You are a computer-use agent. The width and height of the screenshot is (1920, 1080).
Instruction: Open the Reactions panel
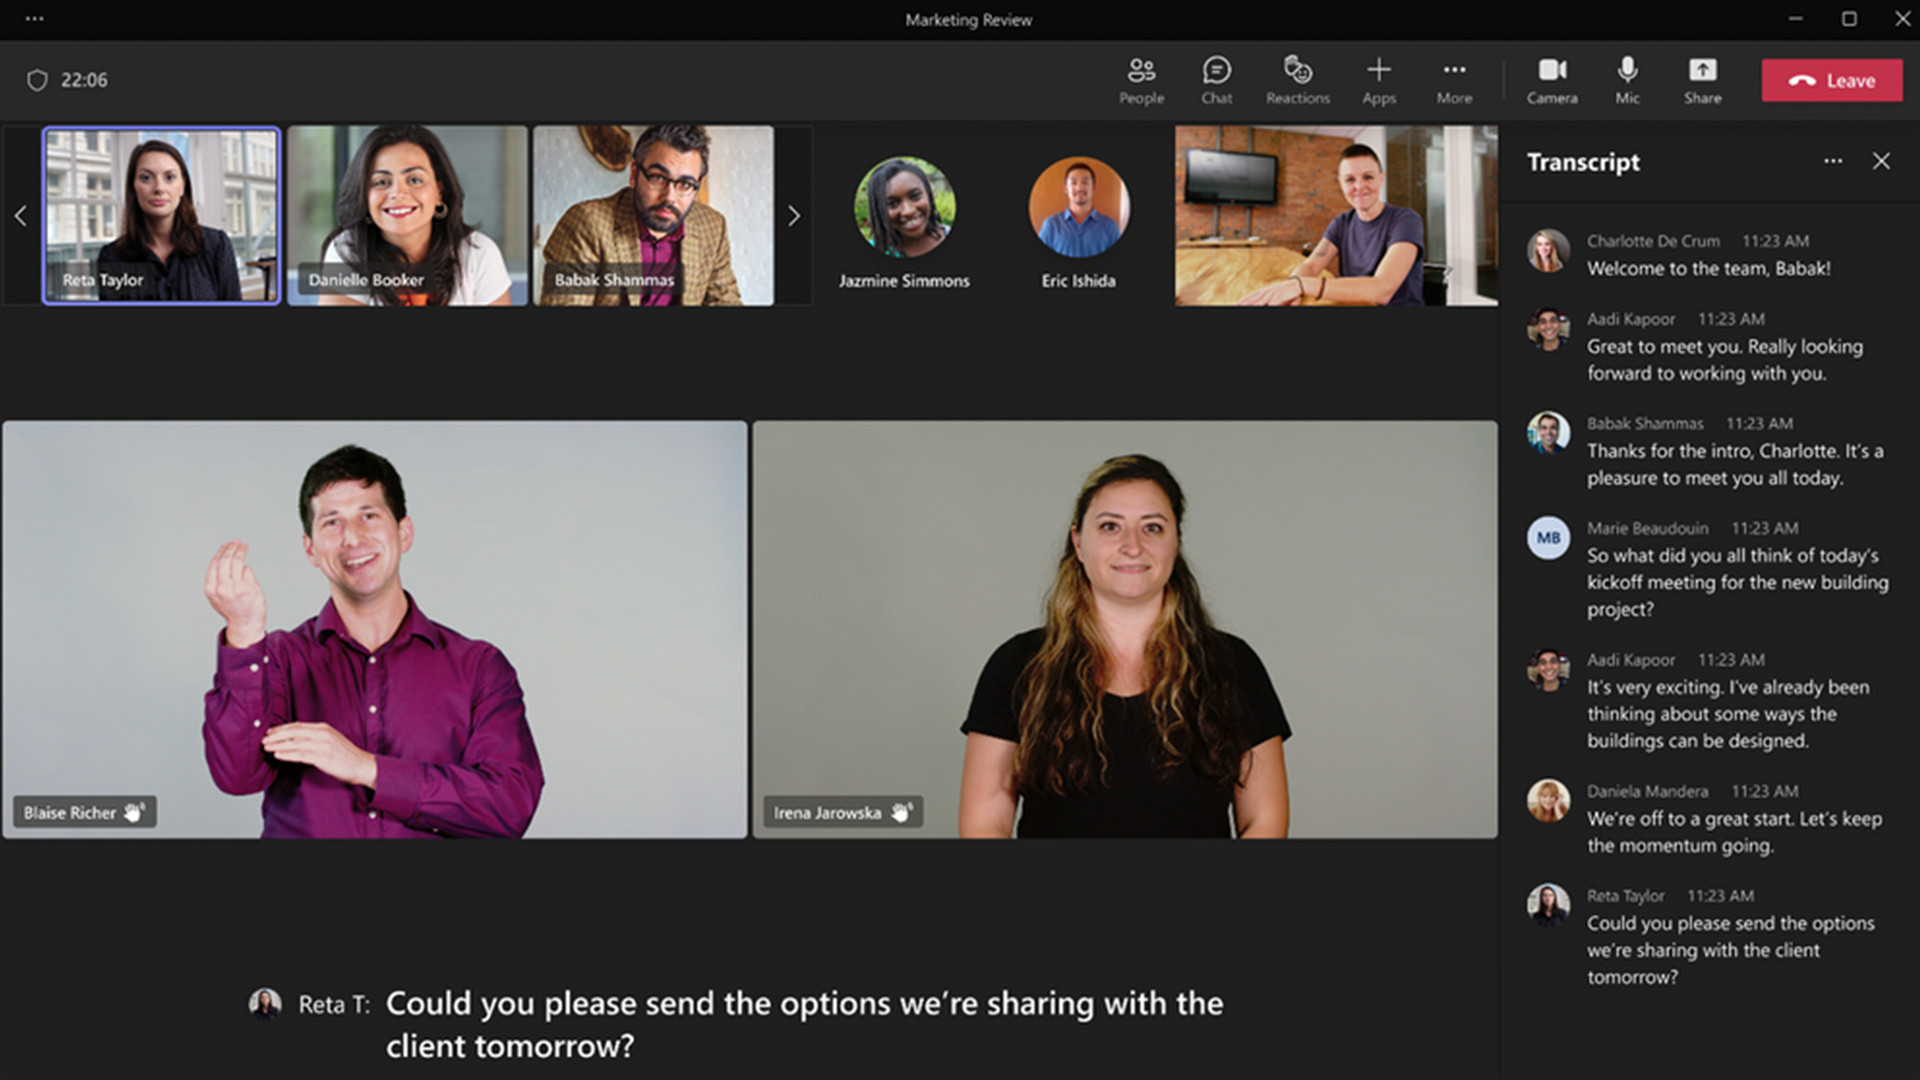(x=1295, y=79)
